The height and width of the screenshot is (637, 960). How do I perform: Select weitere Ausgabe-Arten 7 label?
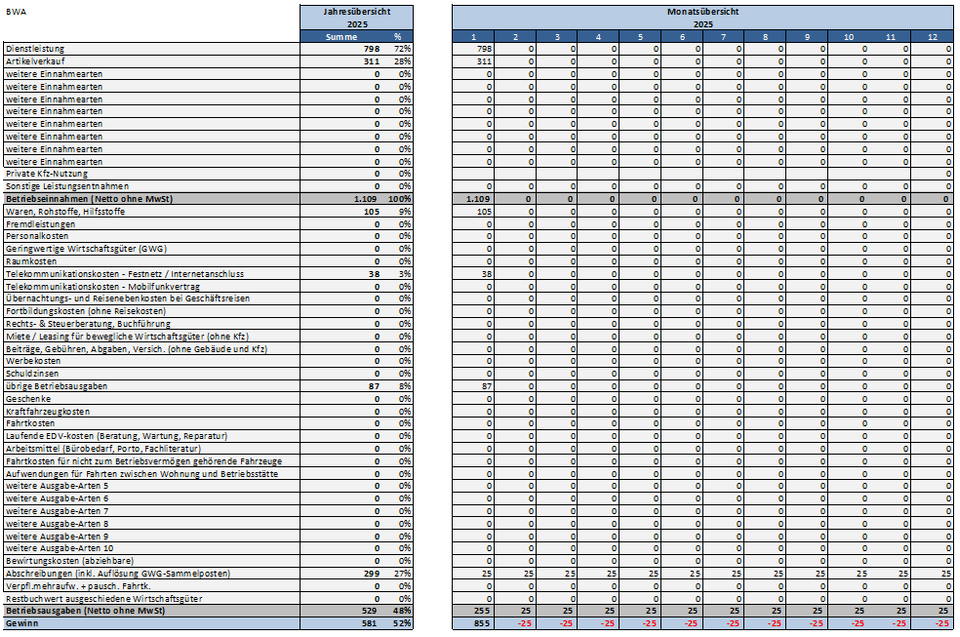57,511
